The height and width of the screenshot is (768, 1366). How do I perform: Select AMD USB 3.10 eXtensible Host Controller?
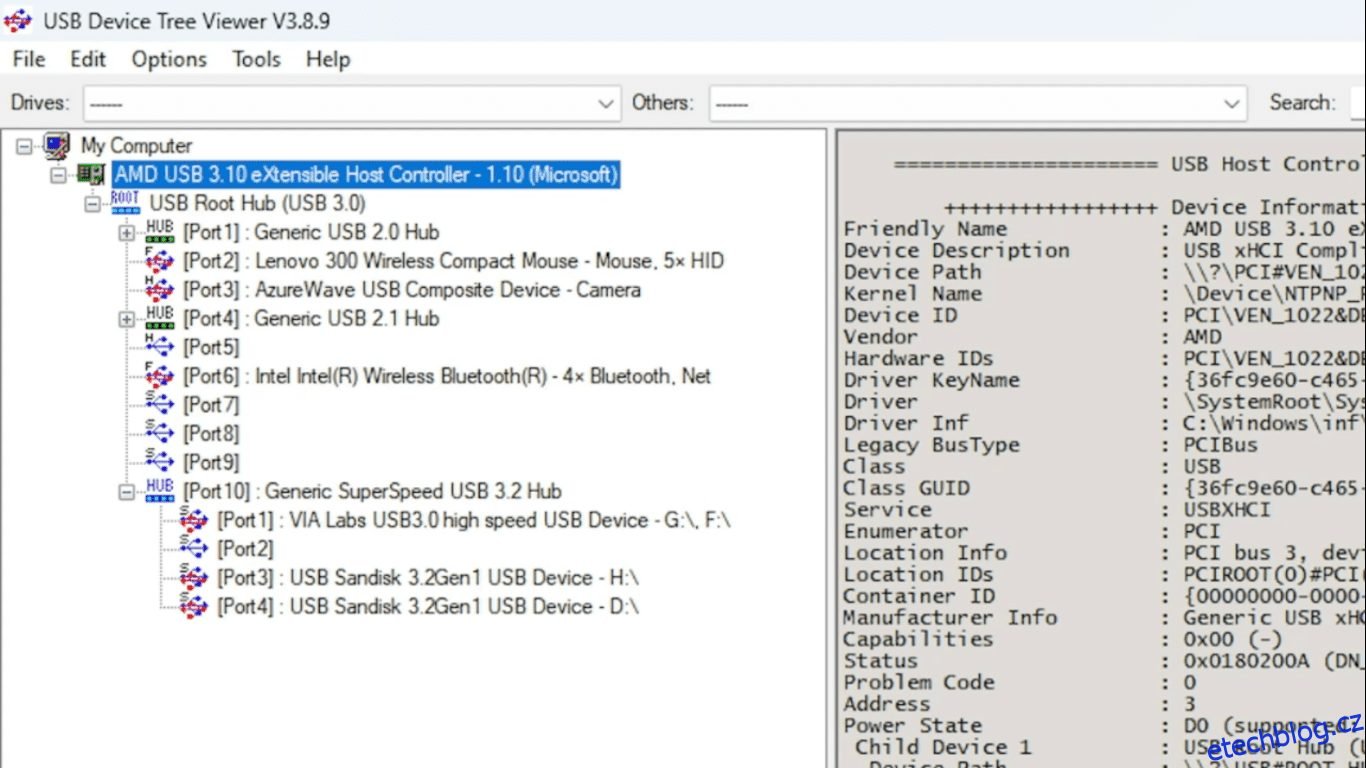366,175
